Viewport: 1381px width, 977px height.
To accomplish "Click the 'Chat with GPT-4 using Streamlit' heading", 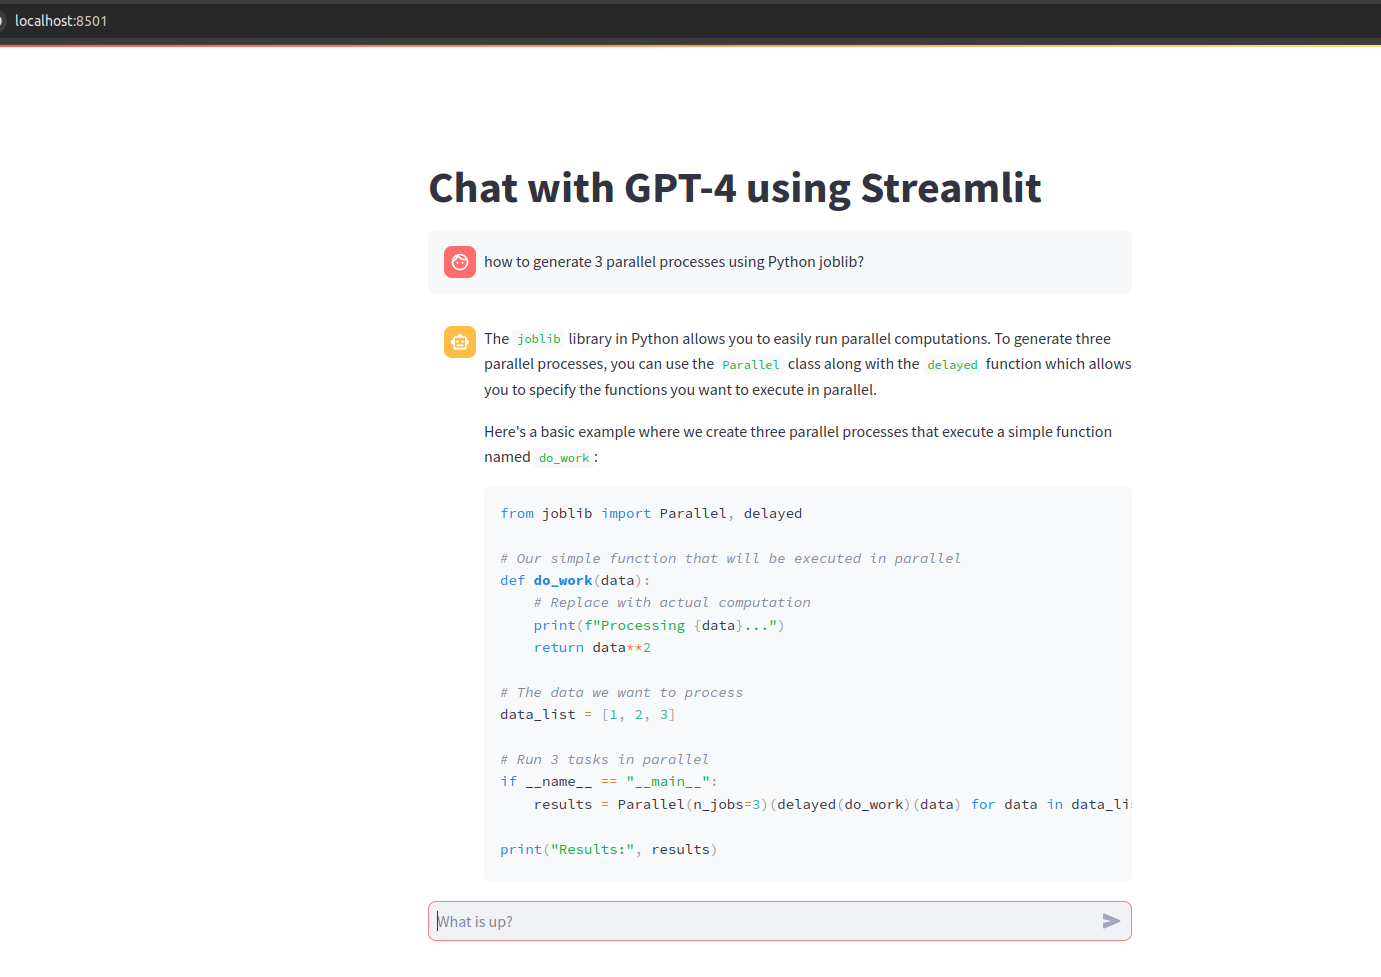I will coord(735,188).
